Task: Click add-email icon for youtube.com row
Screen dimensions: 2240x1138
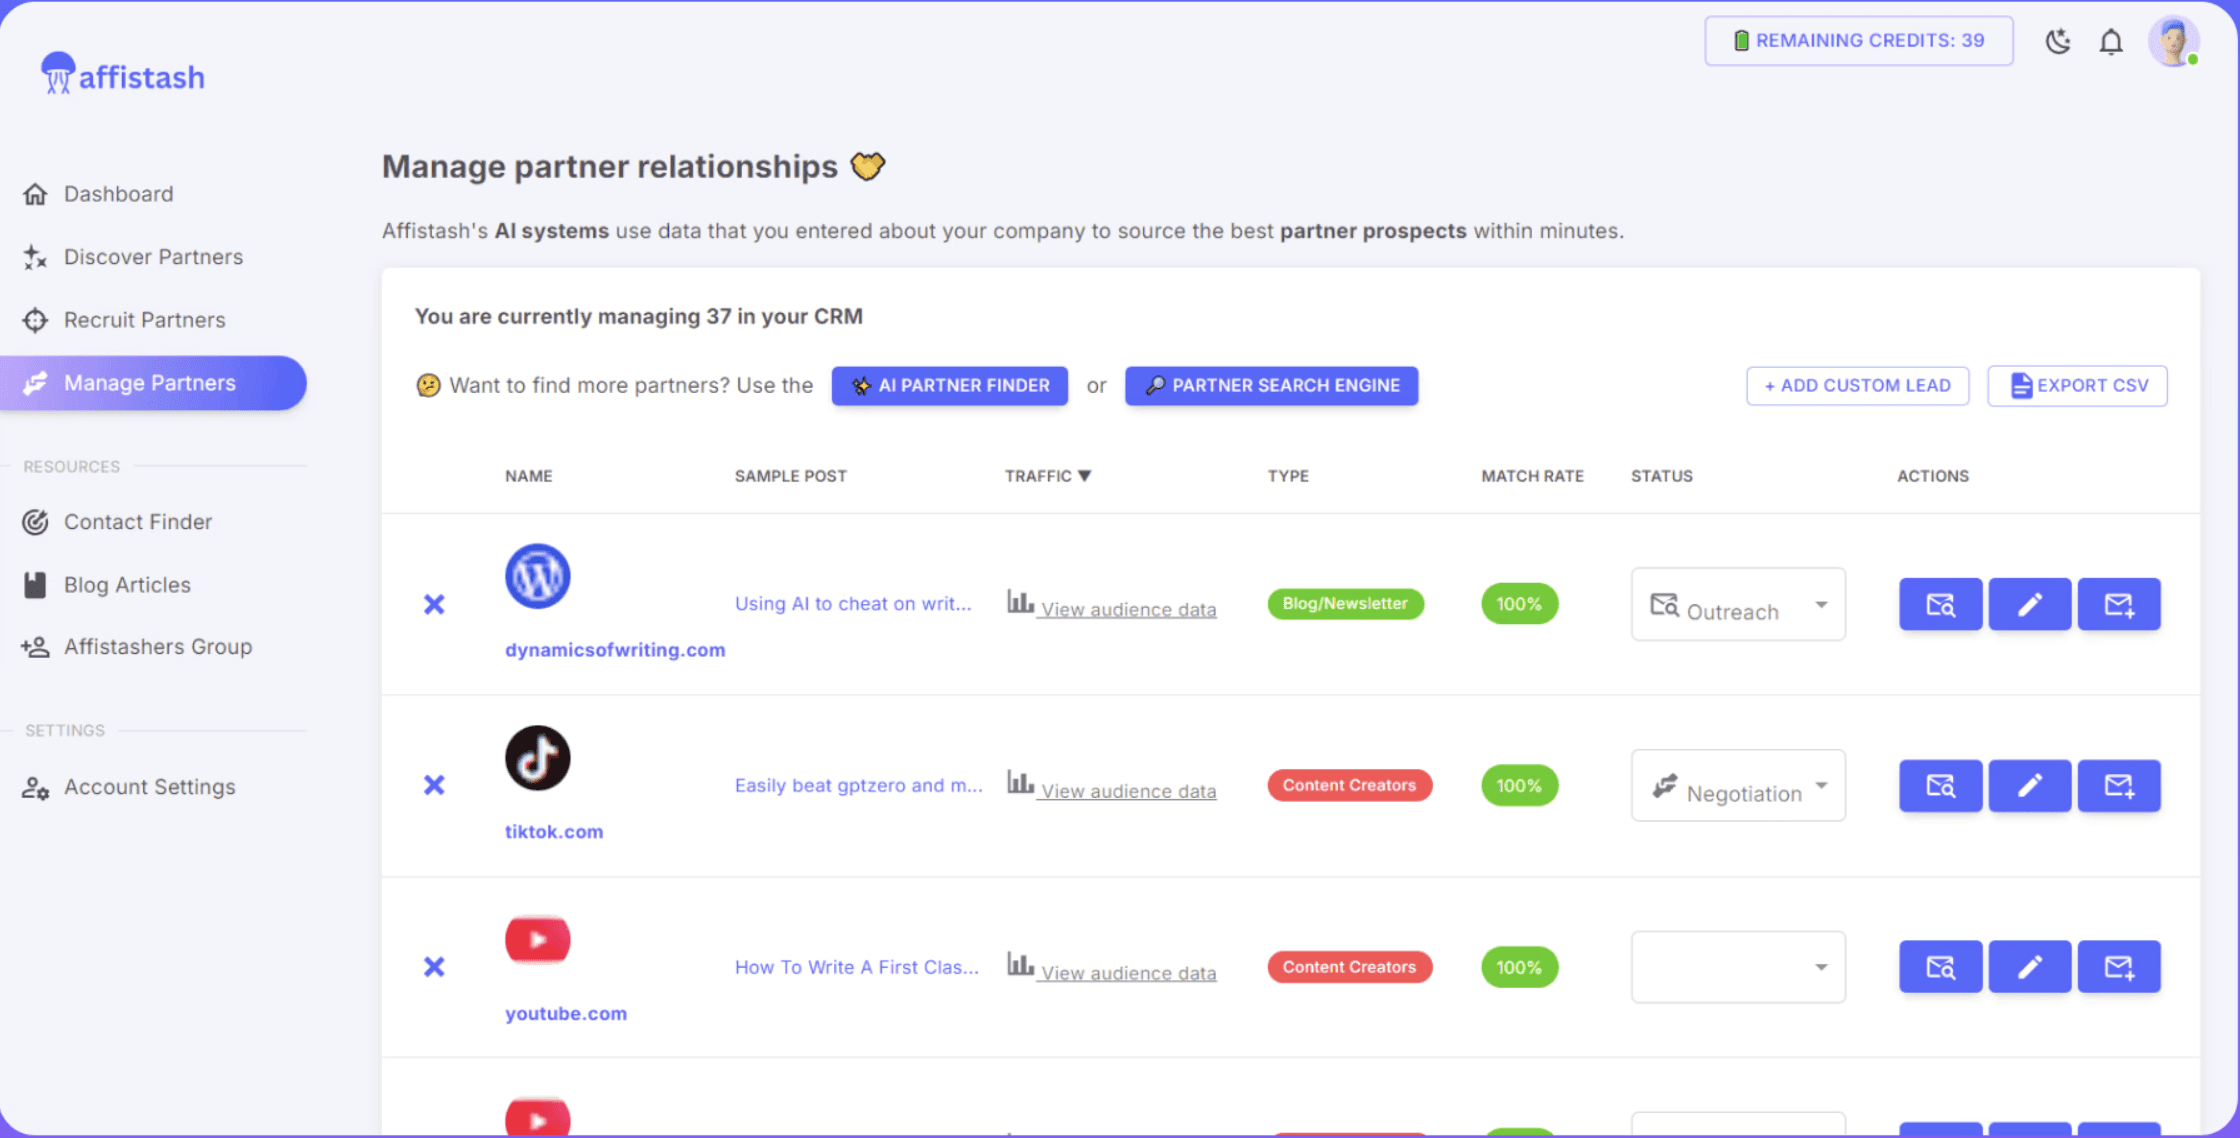Action: [x=2118, y=967]
